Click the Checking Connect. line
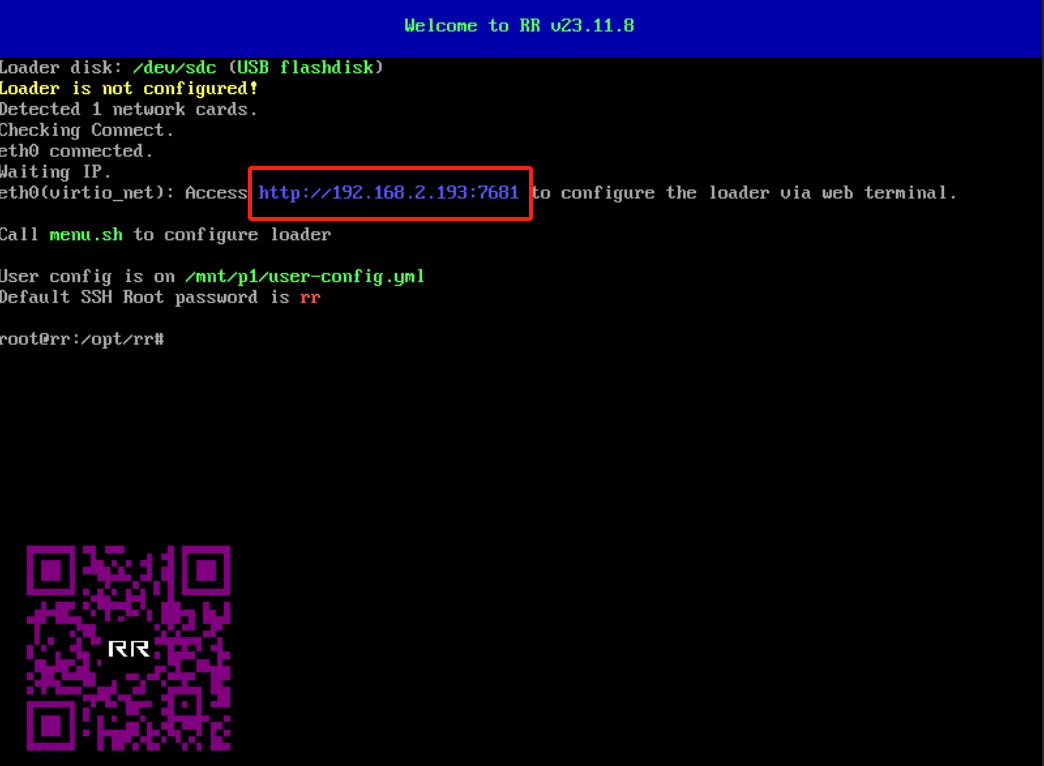 coord(87,131)
